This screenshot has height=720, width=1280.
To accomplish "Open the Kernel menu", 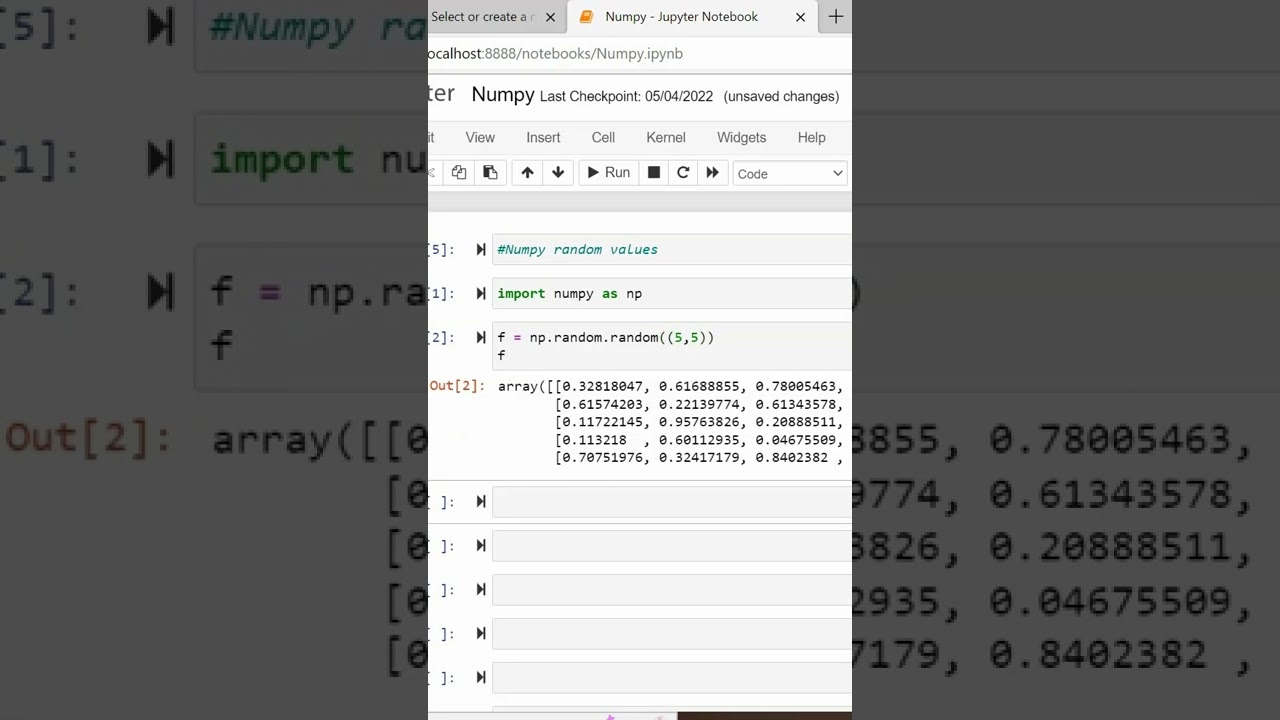I will (666, 137).
